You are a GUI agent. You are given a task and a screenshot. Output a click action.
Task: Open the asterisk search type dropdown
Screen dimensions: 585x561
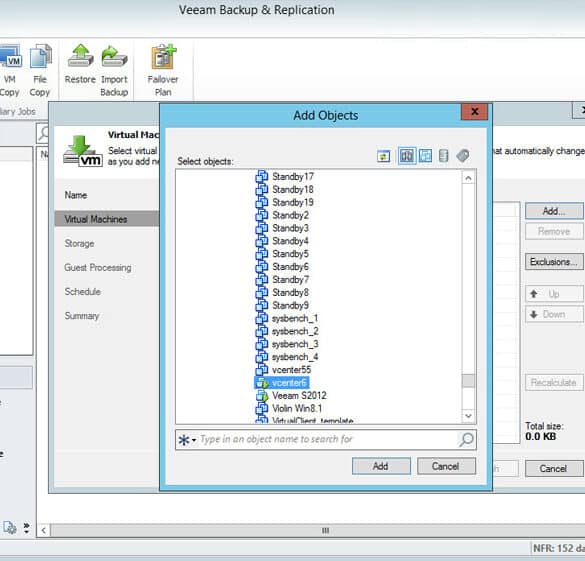pyautogui.click(x=187, y=440)
